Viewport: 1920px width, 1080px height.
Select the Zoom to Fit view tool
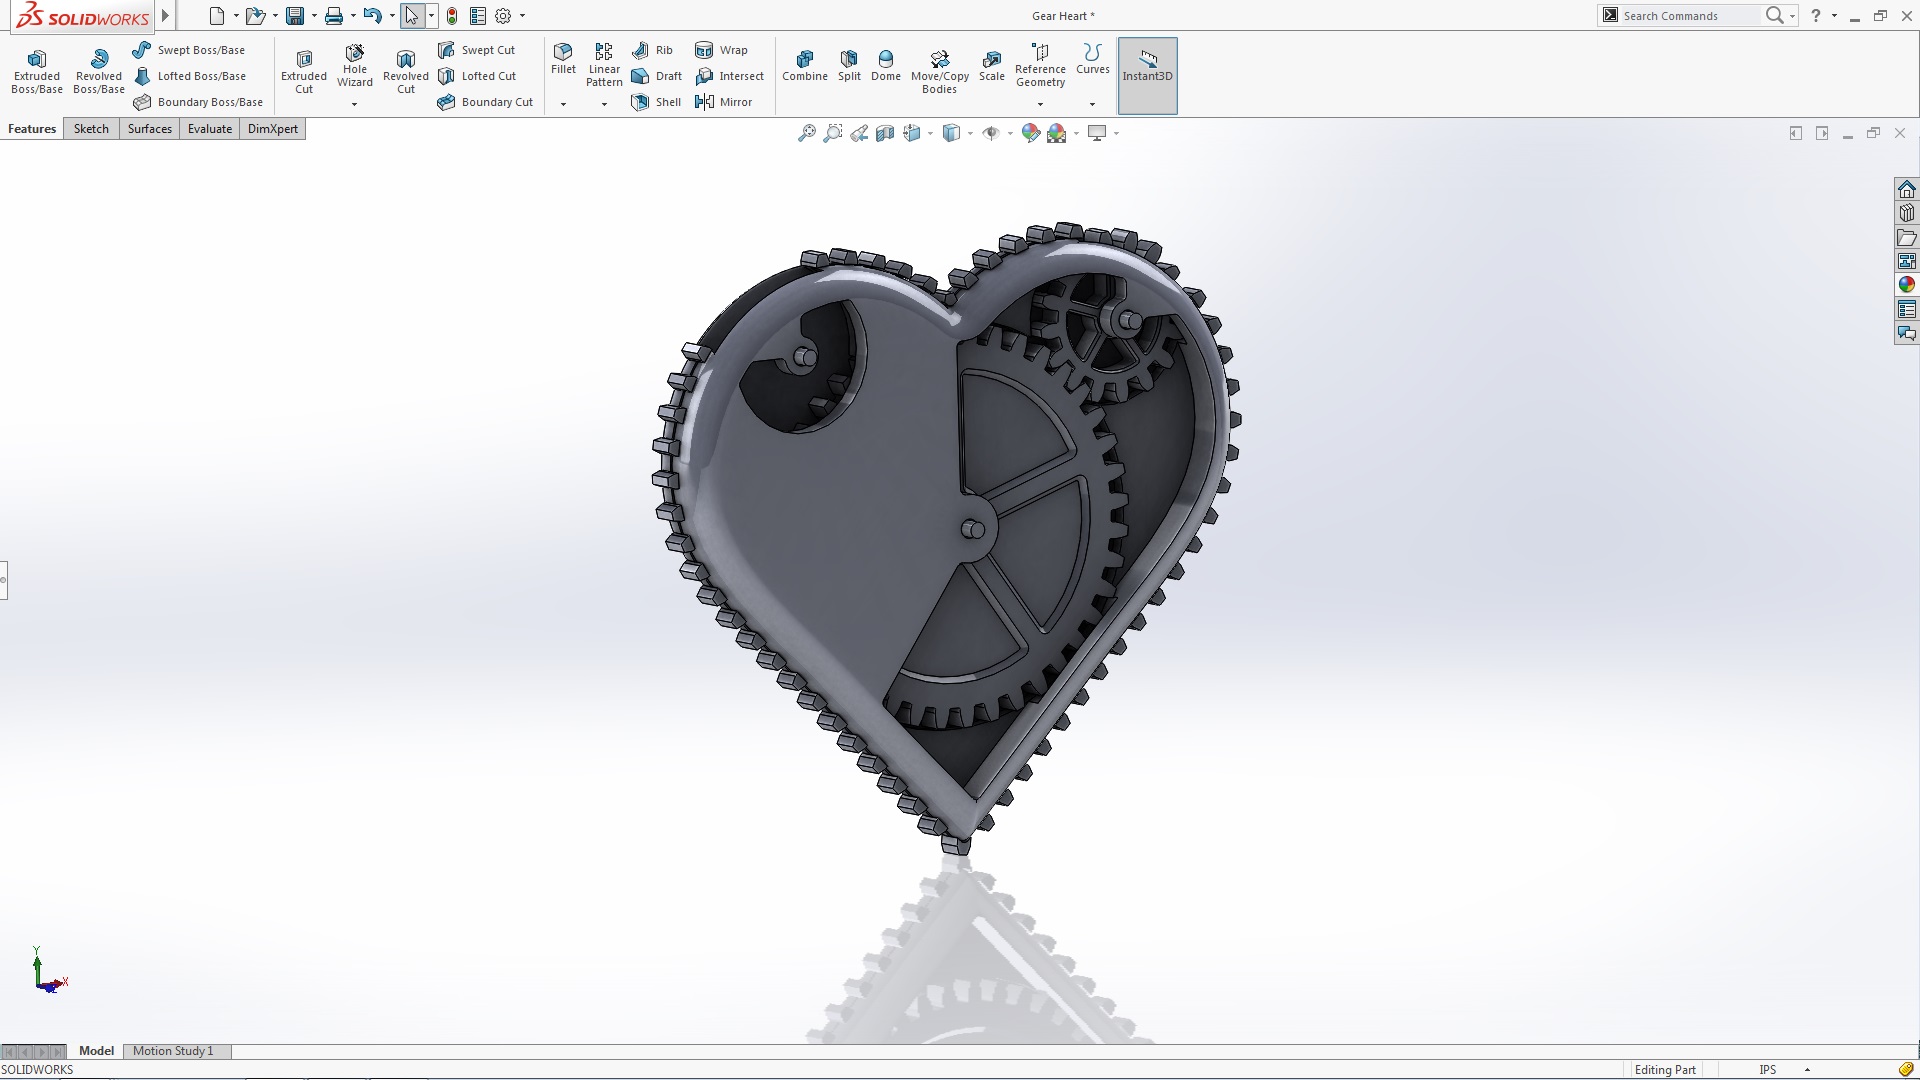(807, 132)
